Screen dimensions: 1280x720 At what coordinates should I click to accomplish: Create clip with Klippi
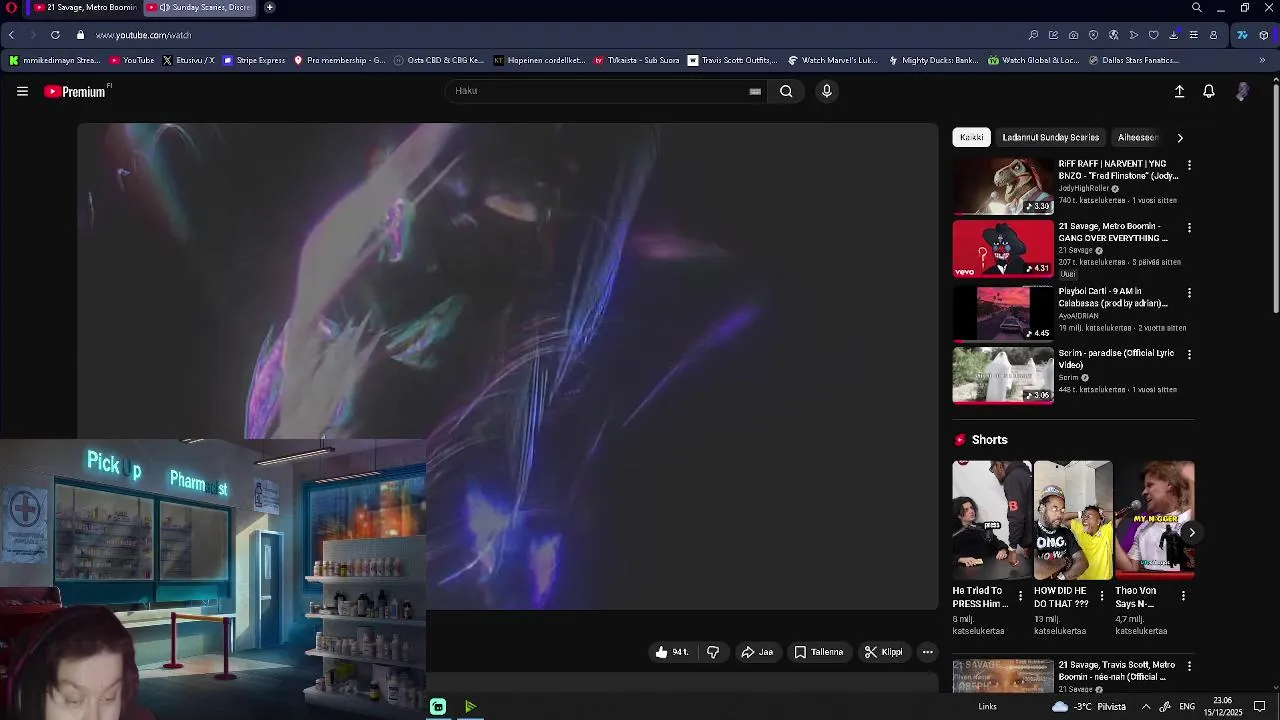884,652
